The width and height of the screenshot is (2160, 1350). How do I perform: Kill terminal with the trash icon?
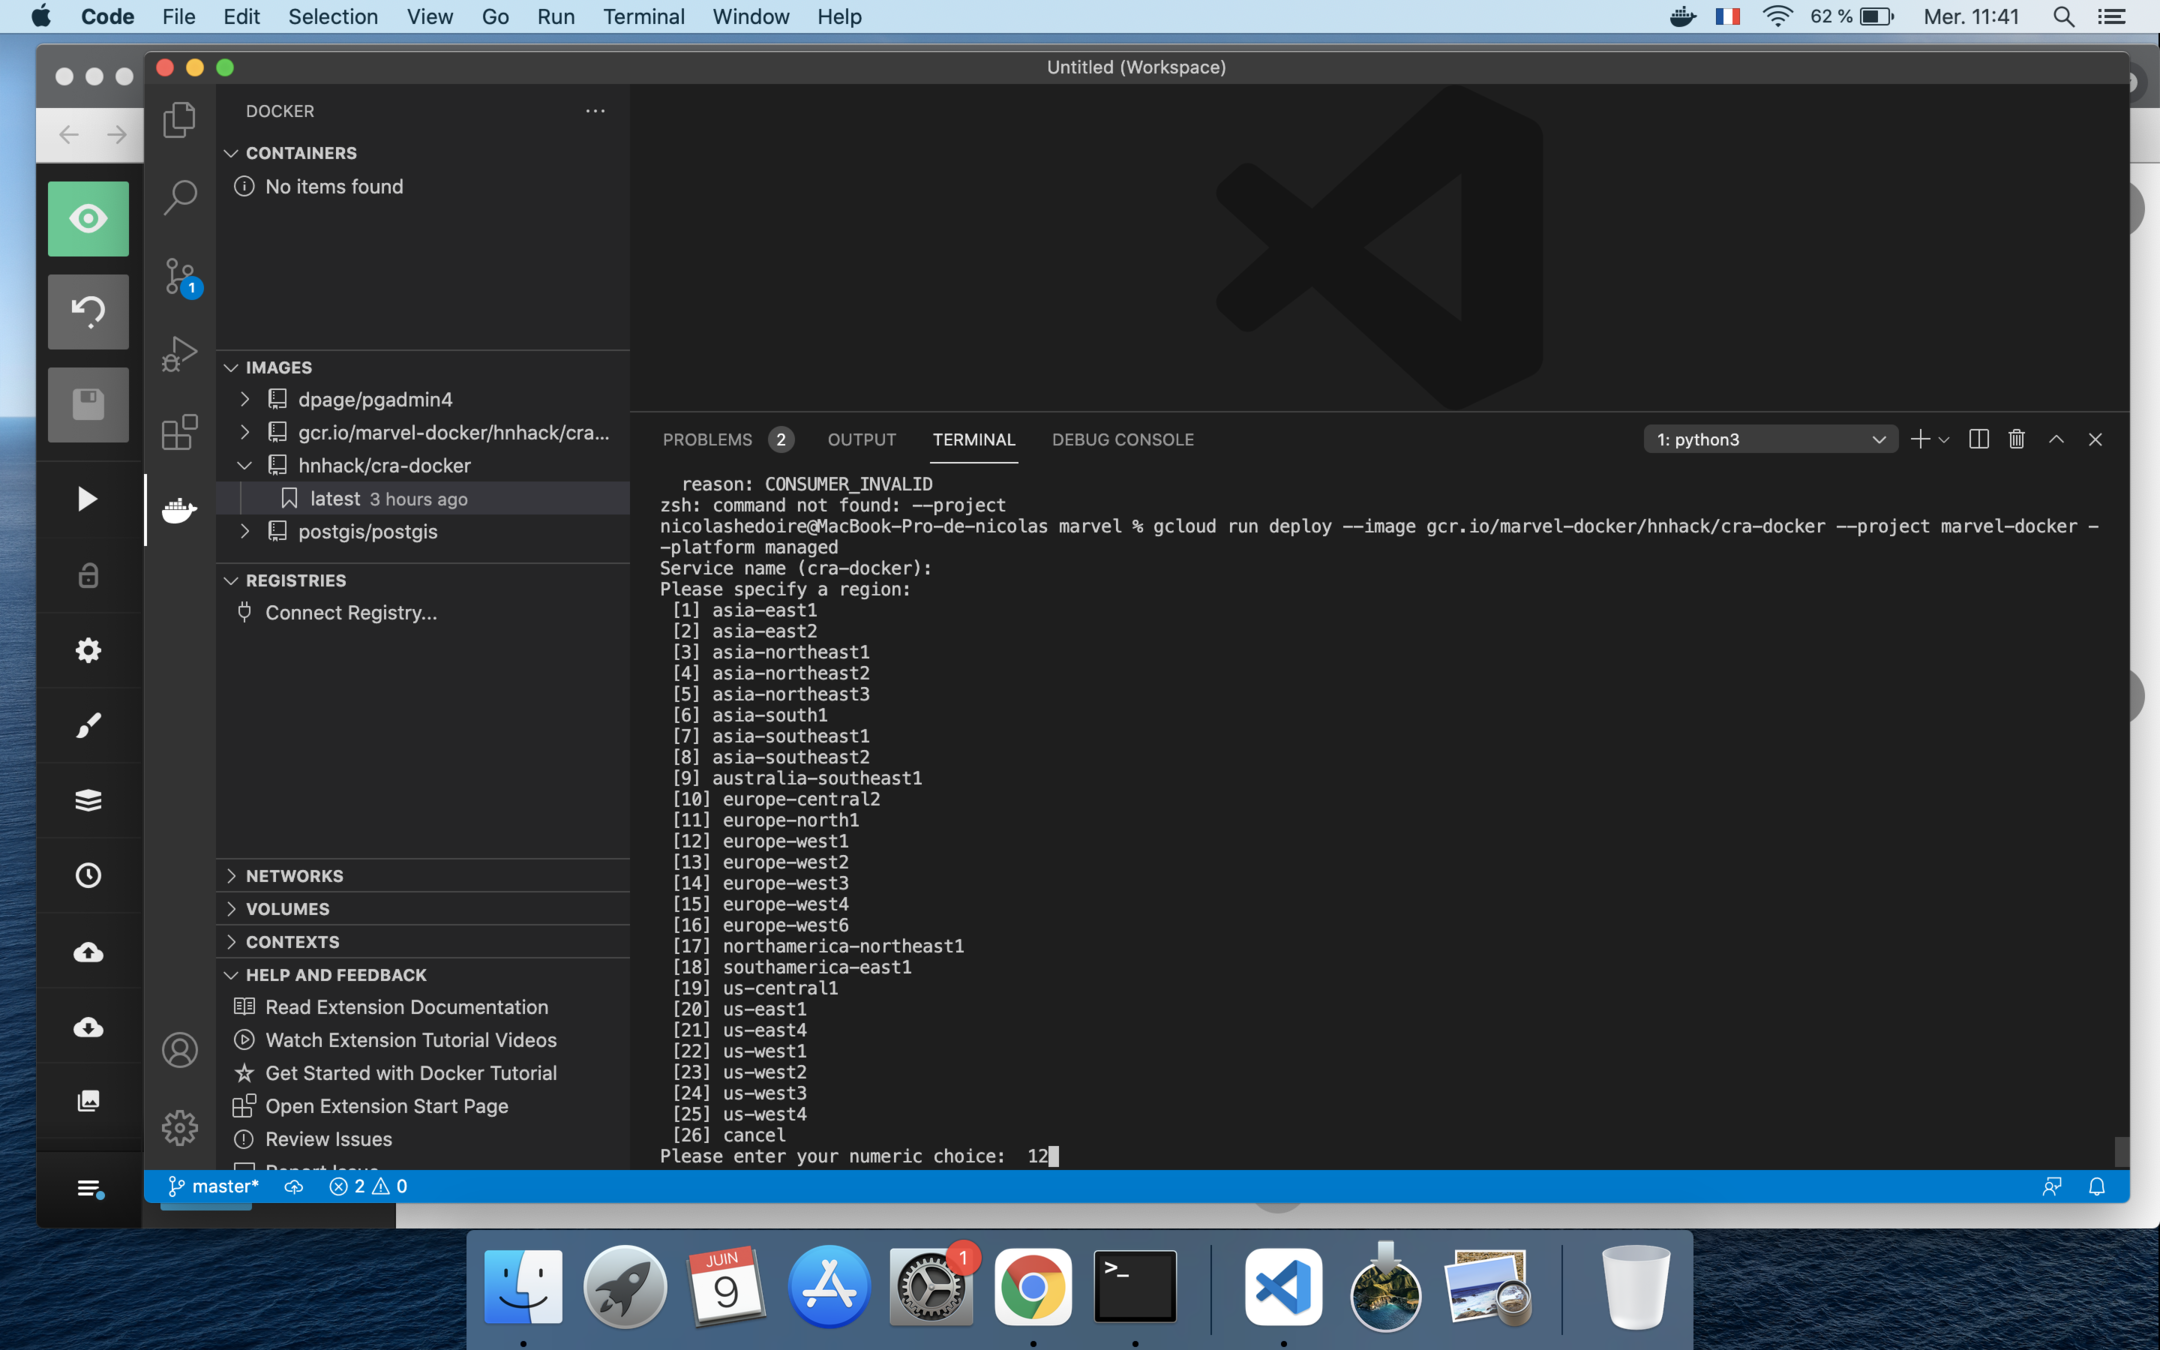[2016, 439]
